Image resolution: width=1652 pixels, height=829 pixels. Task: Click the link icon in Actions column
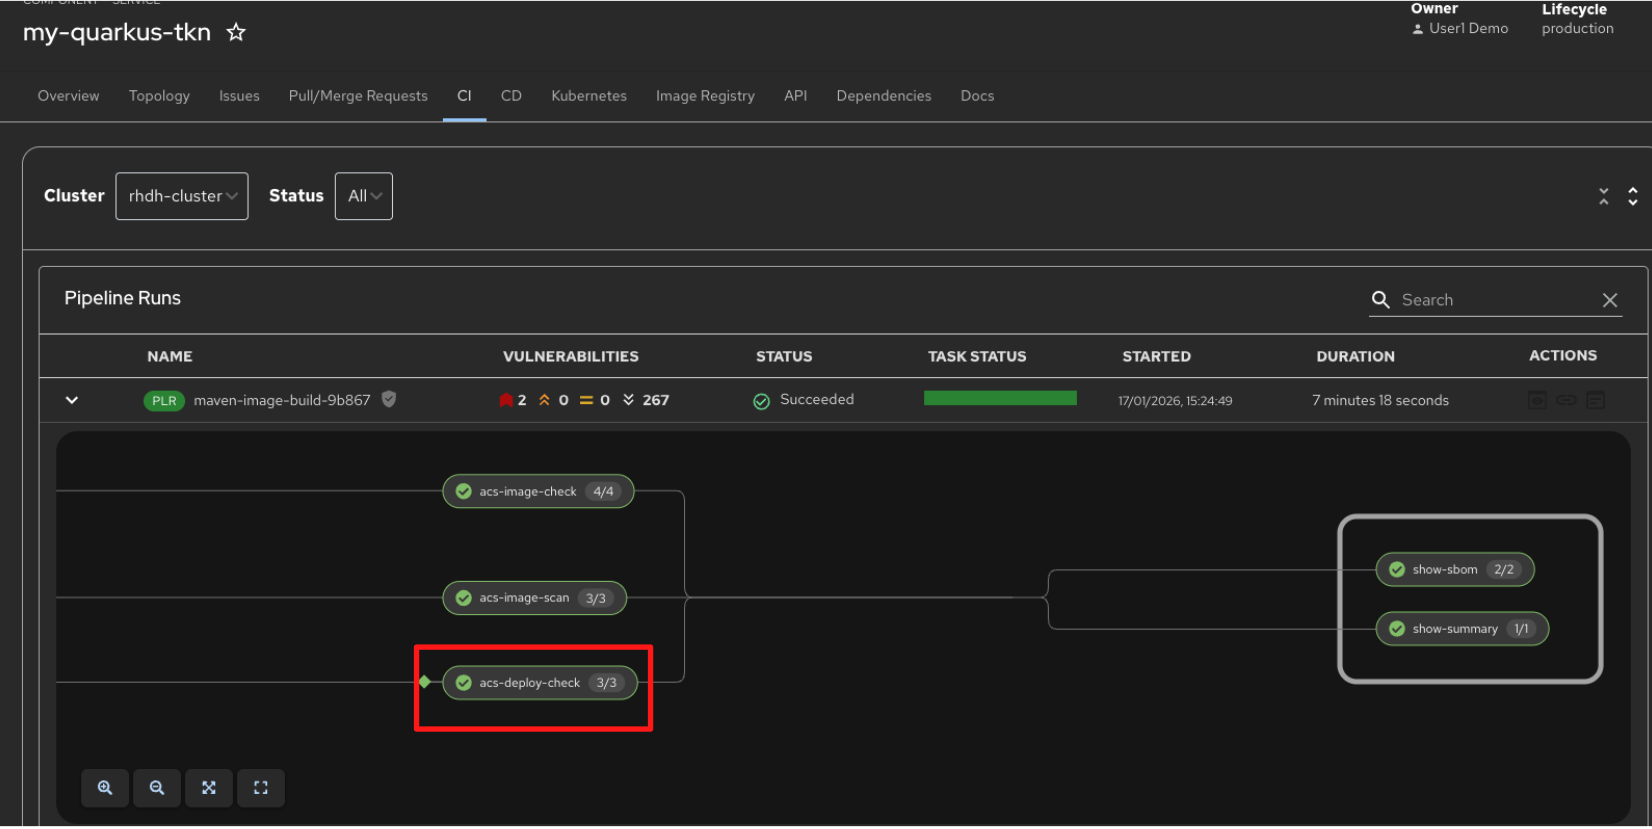click(x=1566, y=400)
